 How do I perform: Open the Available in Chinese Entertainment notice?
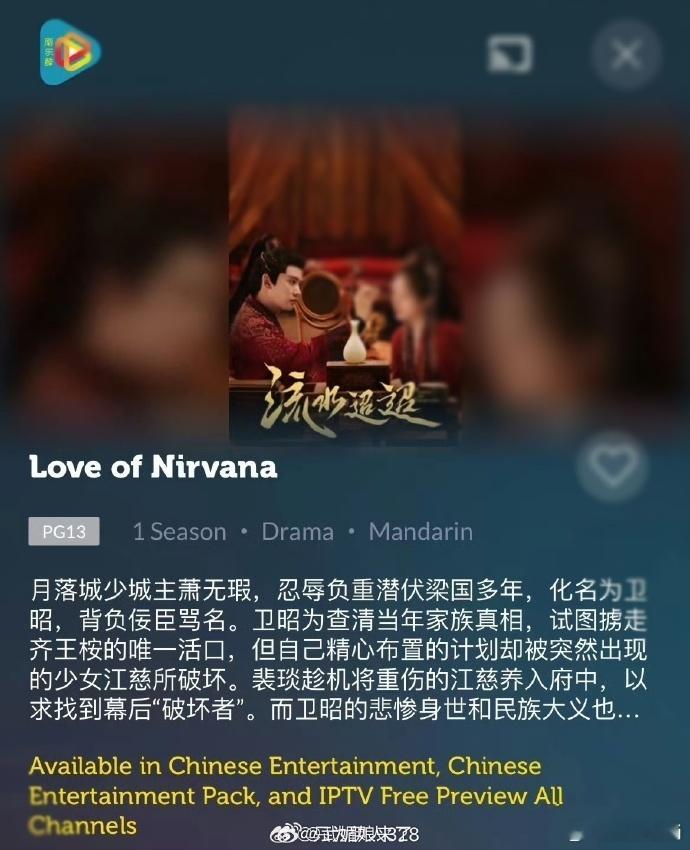[296, 796]
